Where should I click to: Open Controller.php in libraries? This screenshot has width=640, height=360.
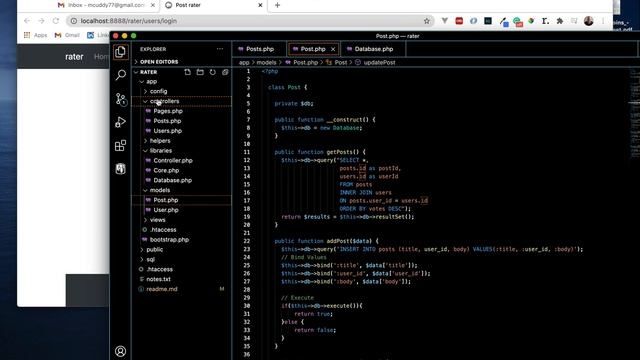(x=173, y=160)
